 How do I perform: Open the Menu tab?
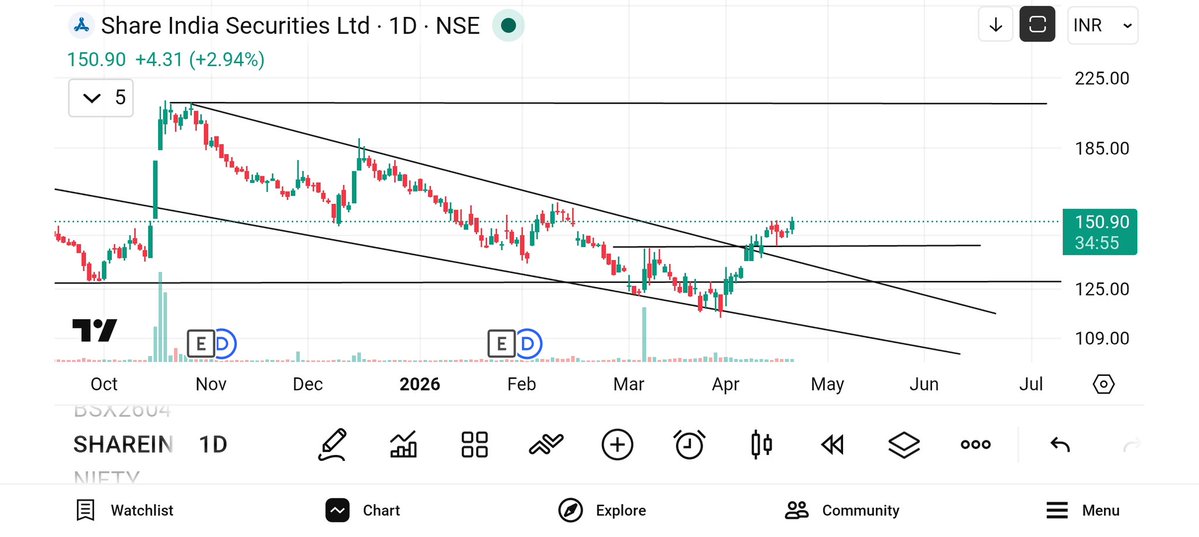(x=1082, y=510)
